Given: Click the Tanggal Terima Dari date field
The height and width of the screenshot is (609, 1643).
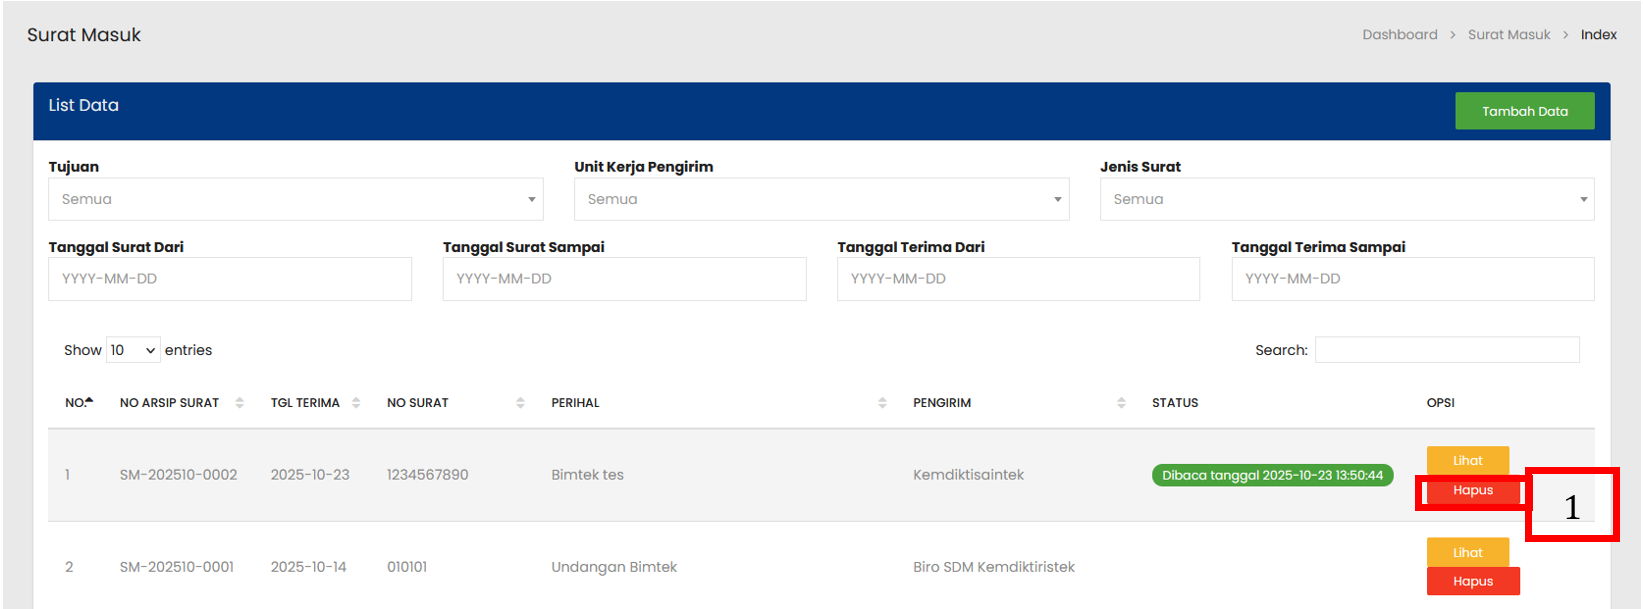Looking at the screenshot, I should [1018, 279].
